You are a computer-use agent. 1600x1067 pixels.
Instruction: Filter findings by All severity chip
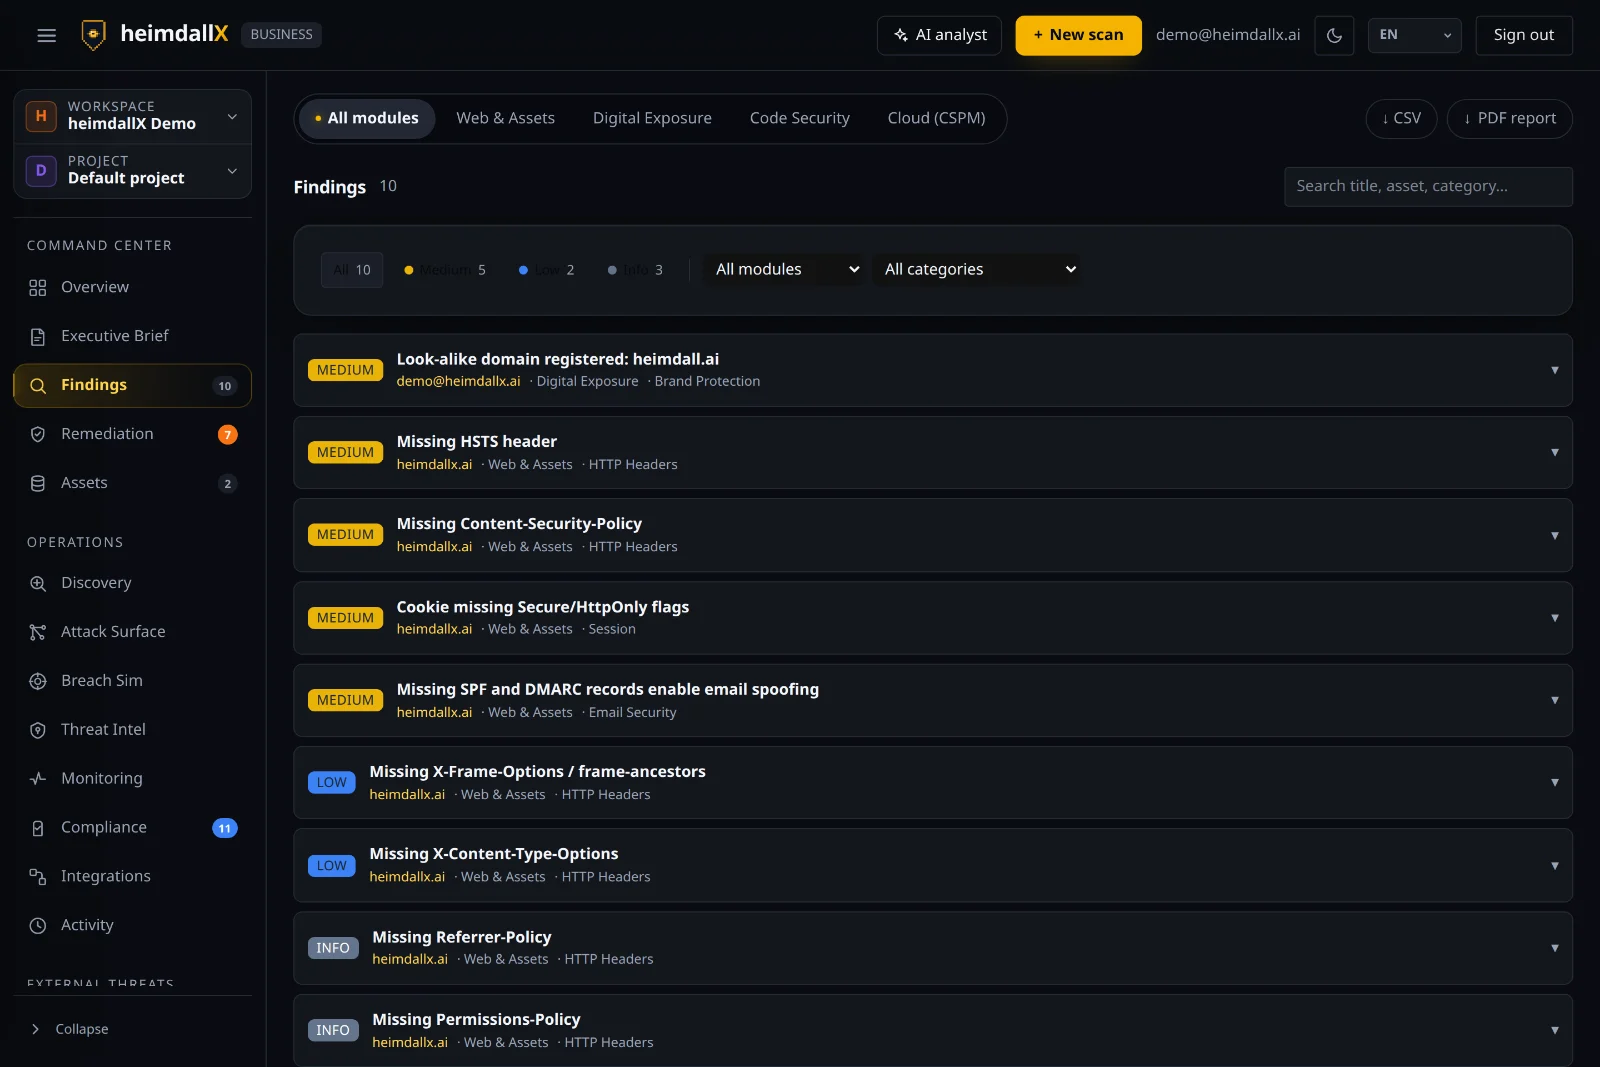(352, 270)
